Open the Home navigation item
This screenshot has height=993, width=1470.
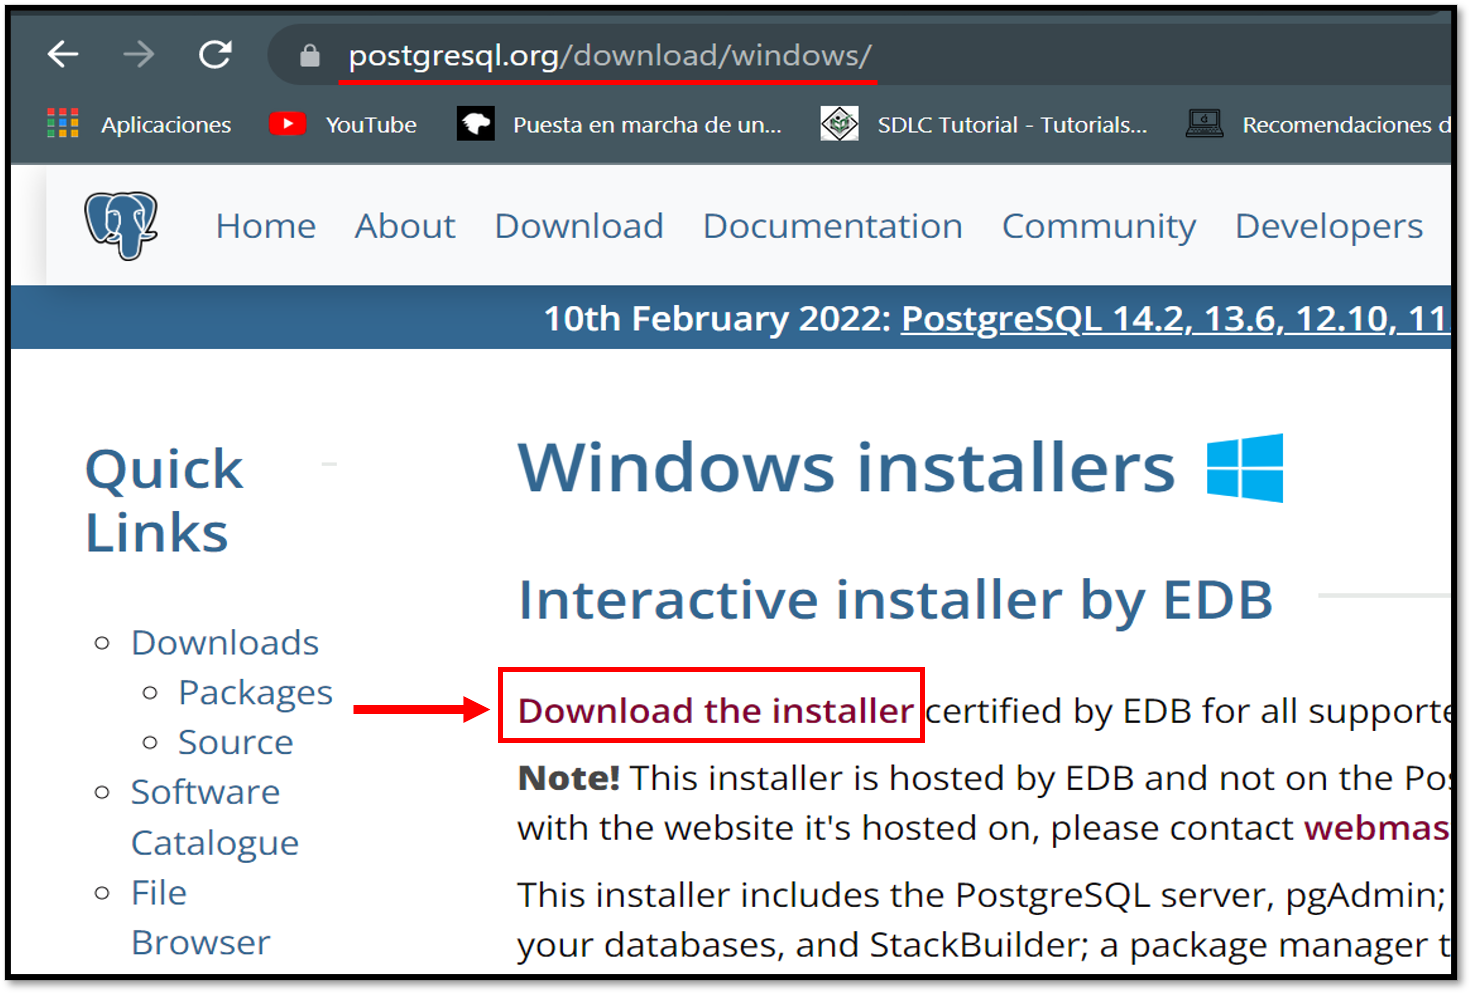266,226
